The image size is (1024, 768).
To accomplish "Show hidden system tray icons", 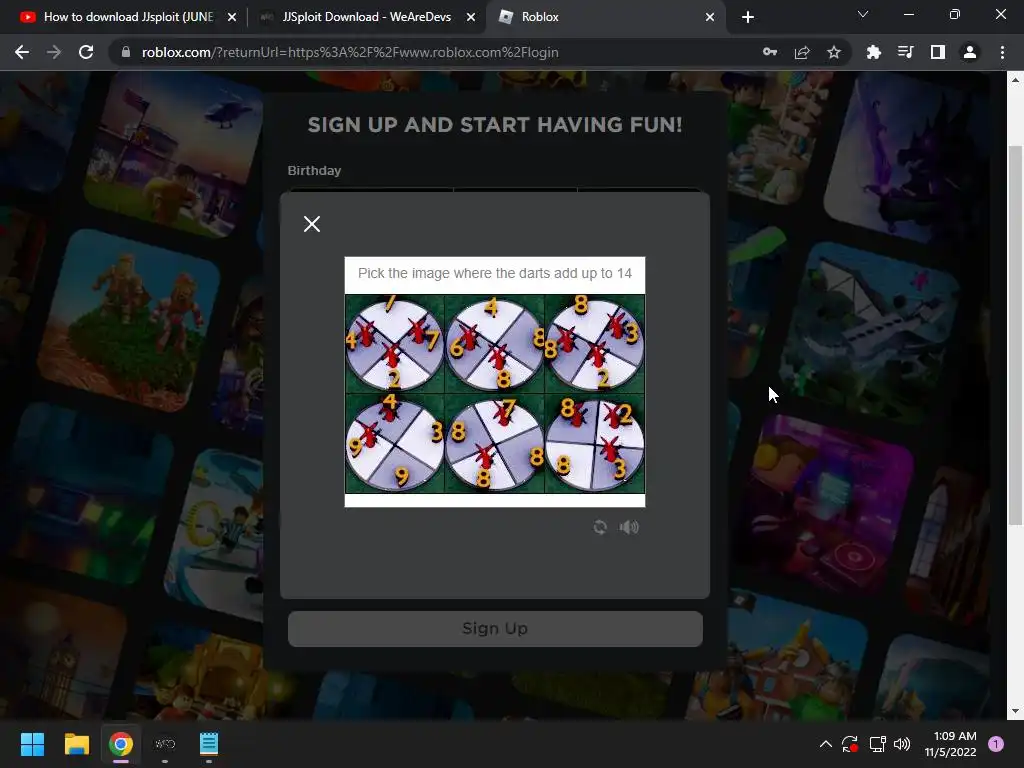I will [825, 744].
